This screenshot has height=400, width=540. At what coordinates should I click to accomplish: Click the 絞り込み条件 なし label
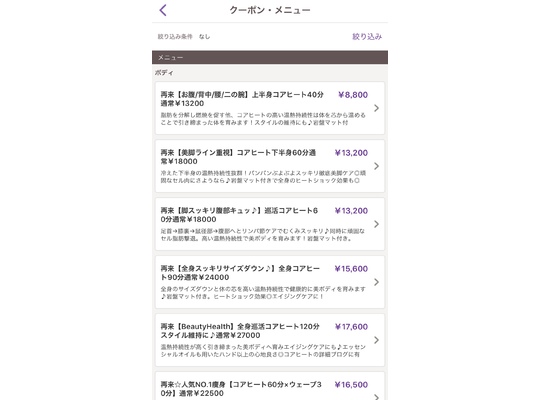184,37
